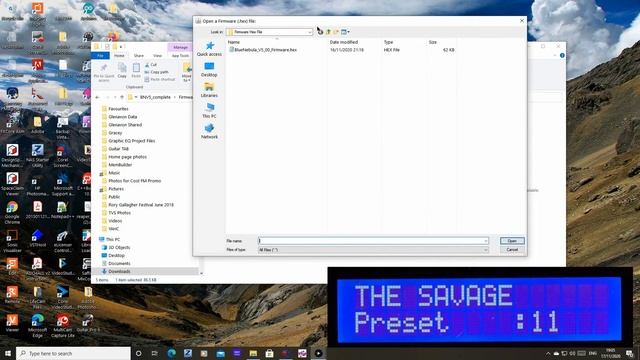Click the Explorer Up navigation arrow
Image resolution: width=640 pixels, height=360 pixels.
122,97
